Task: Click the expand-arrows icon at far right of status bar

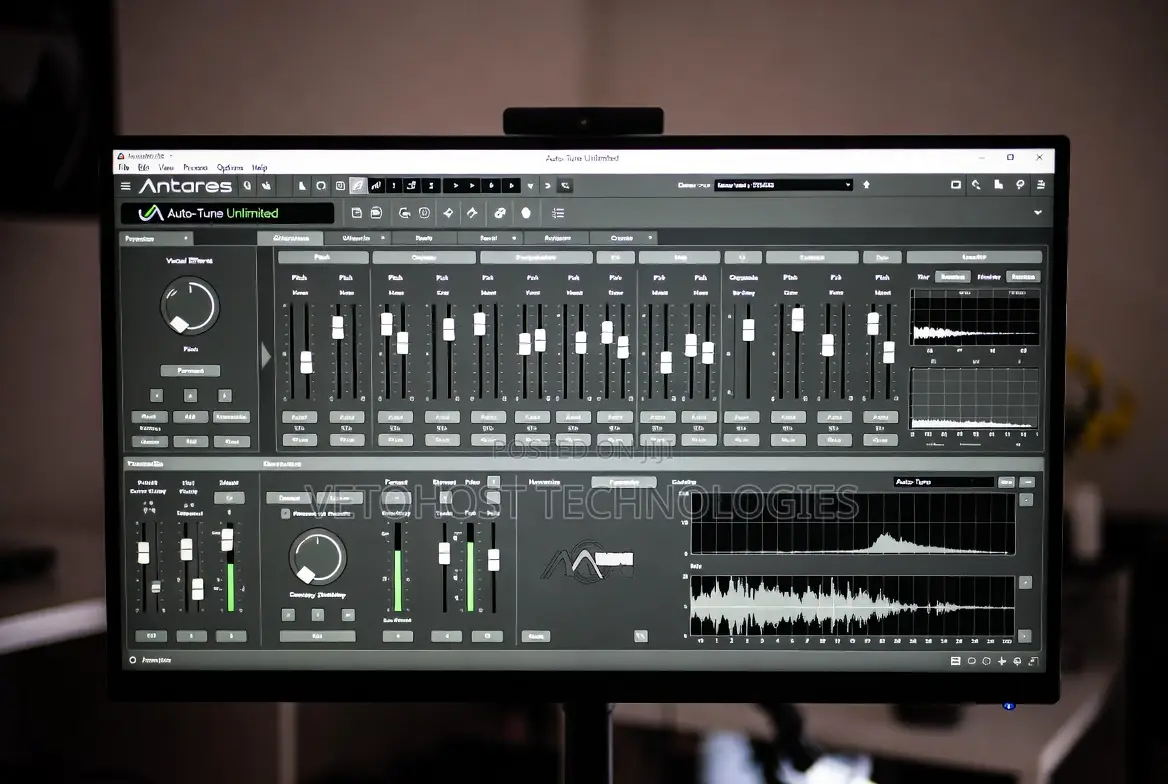Action: 1033,661
